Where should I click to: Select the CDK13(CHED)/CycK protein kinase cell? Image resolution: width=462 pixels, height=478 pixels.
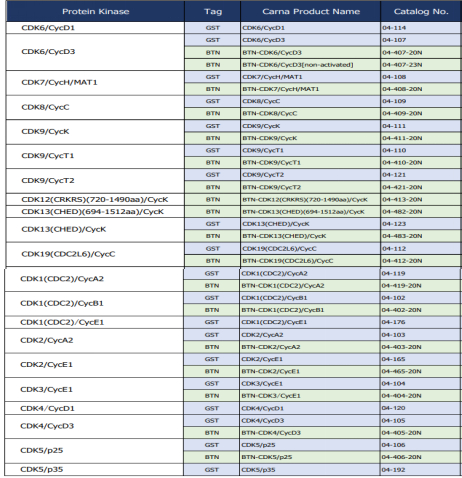pos(95,230)
